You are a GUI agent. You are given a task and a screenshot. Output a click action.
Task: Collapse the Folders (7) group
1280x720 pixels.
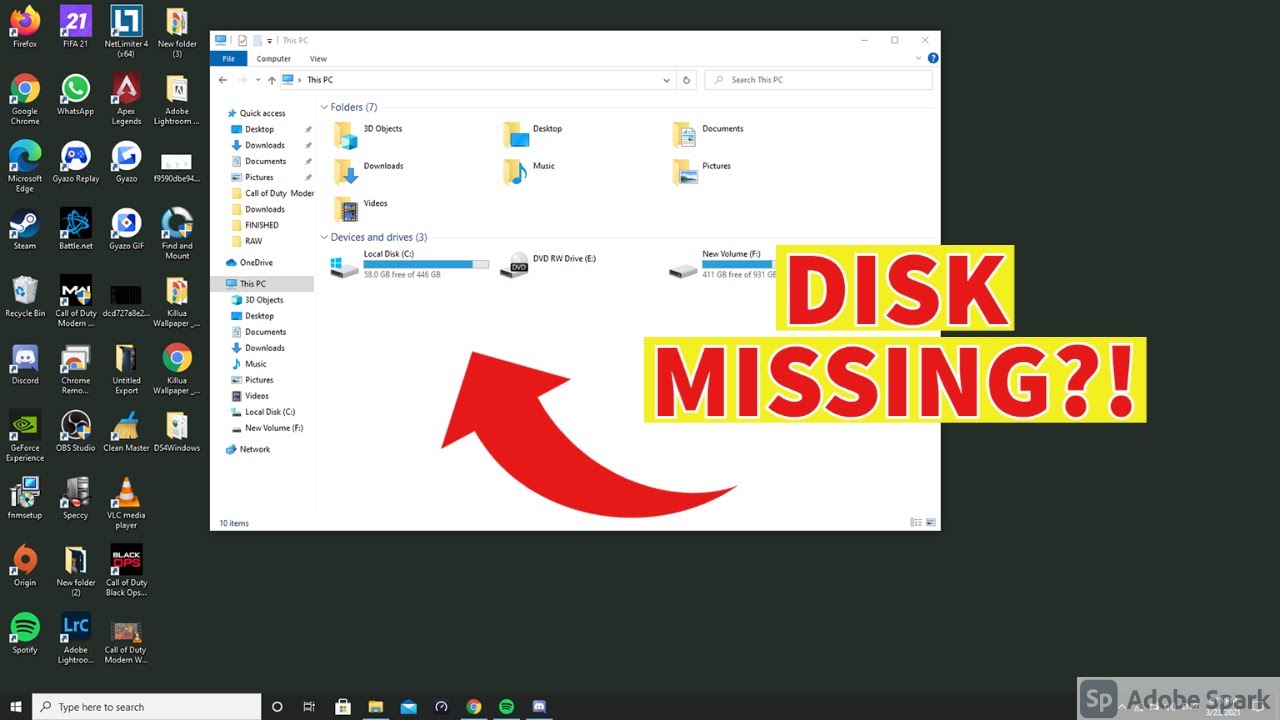pyautogui.click(x=324, y=107)
